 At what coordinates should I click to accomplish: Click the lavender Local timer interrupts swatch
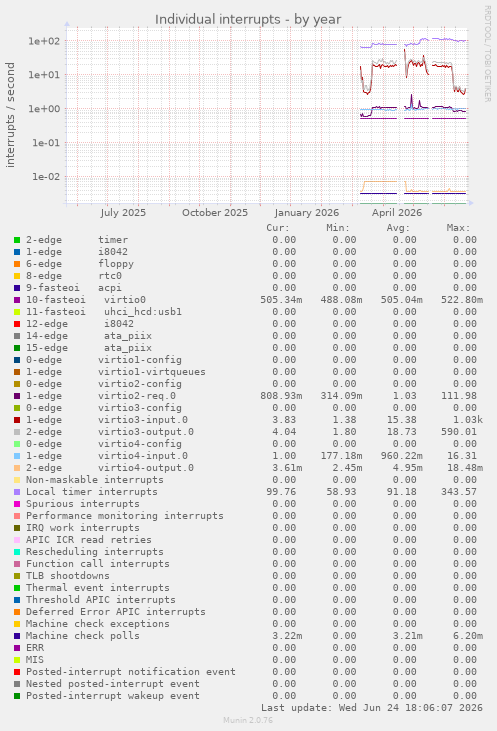tap(17, 492)
